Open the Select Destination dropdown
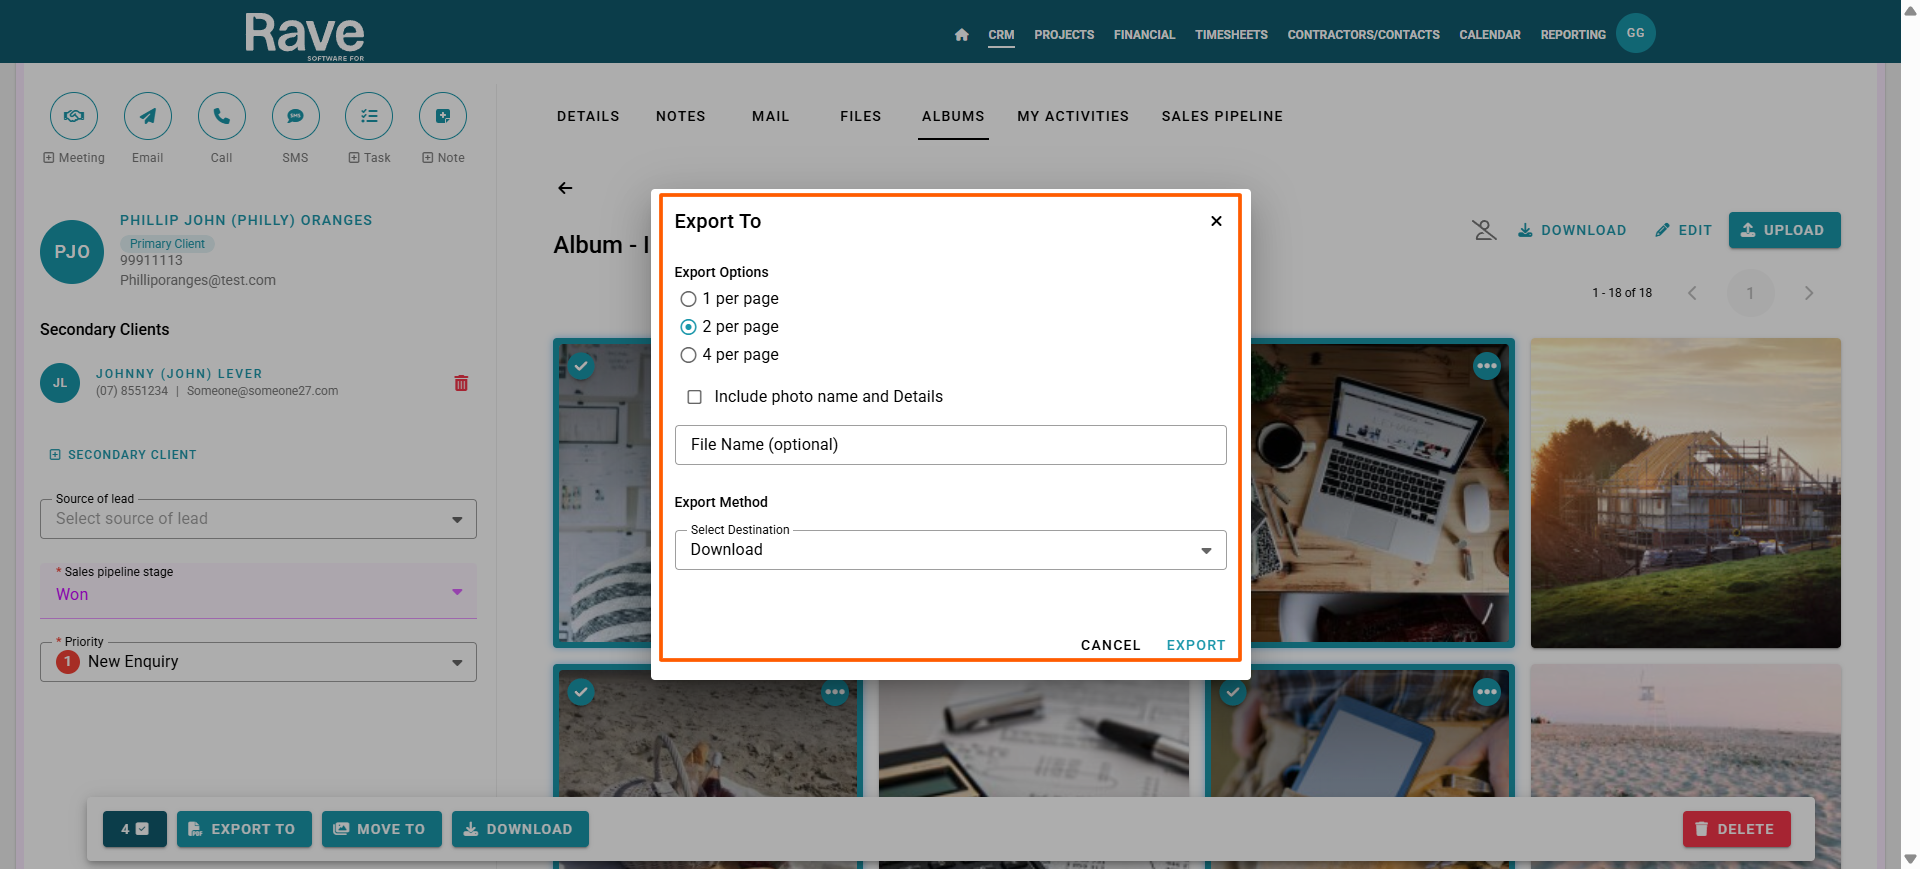The height and width of the screenshot is (869, 1920). (950, 550)
